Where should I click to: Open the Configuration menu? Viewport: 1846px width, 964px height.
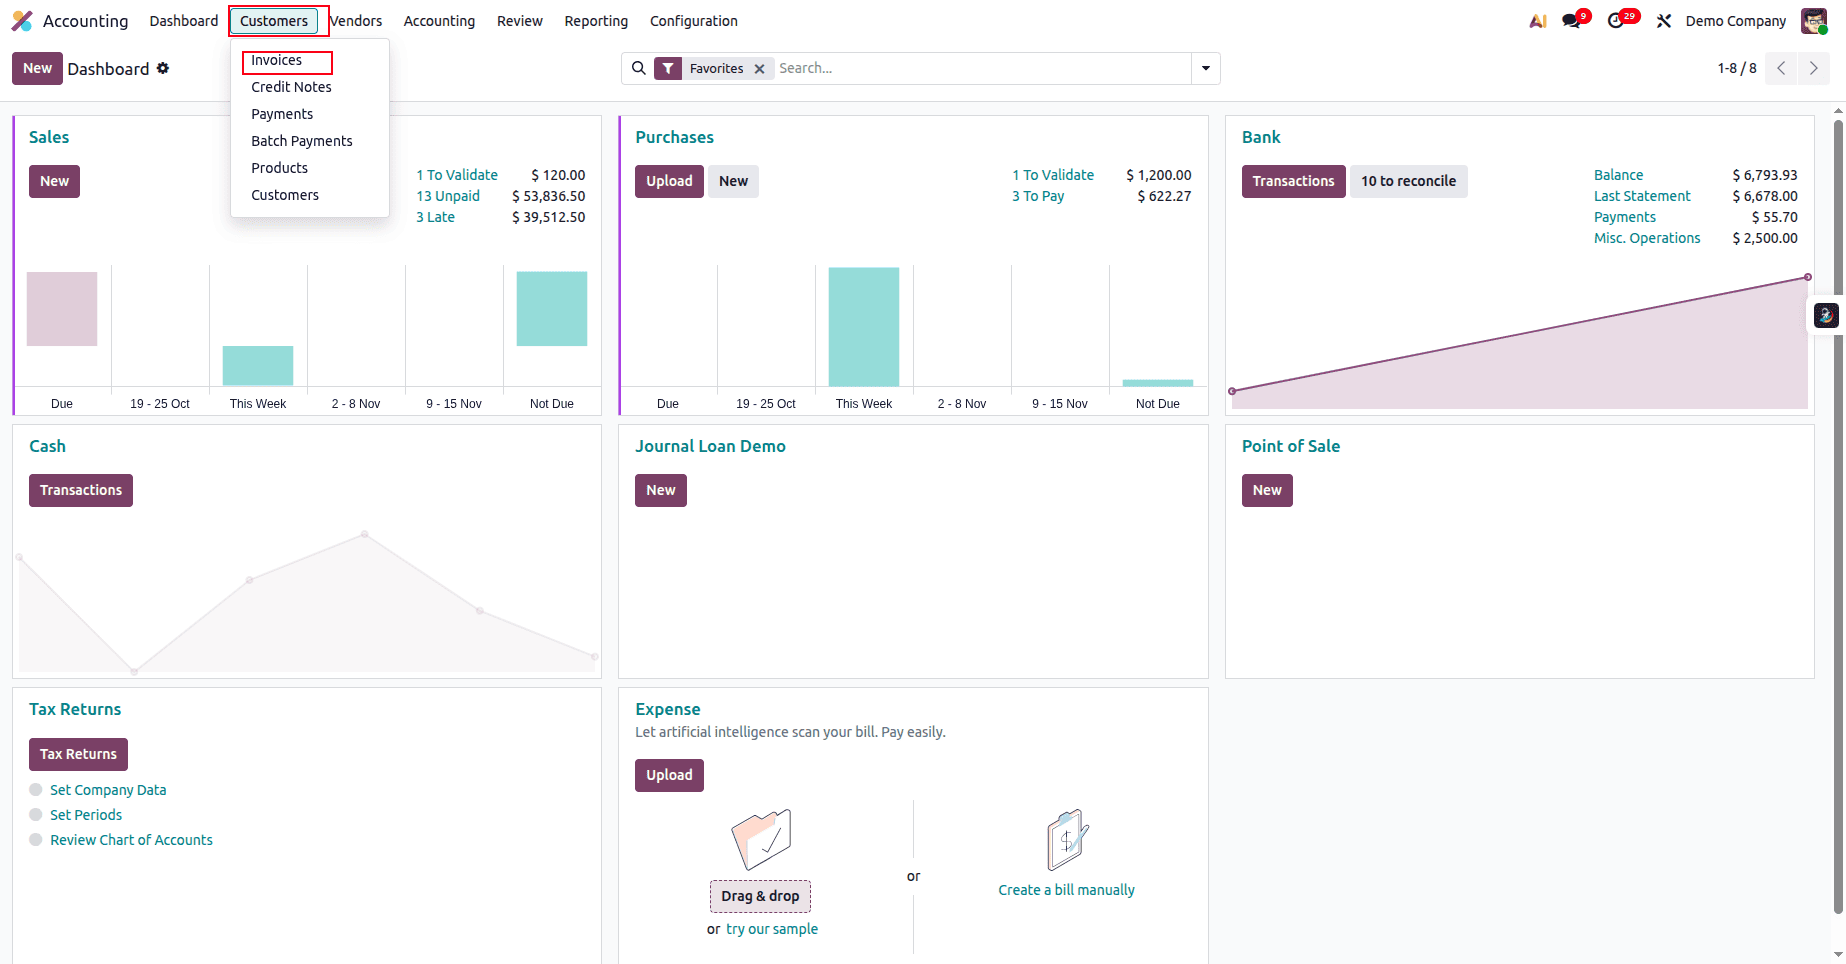(x=693, y=20)
